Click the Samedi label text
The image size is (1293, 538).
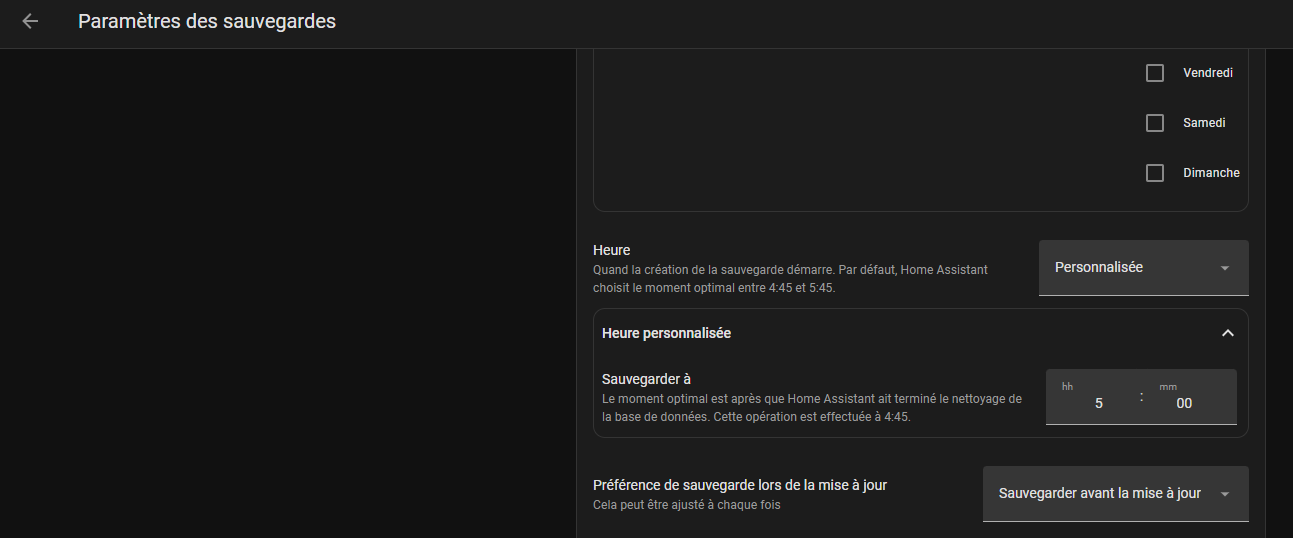(1204, 123)
